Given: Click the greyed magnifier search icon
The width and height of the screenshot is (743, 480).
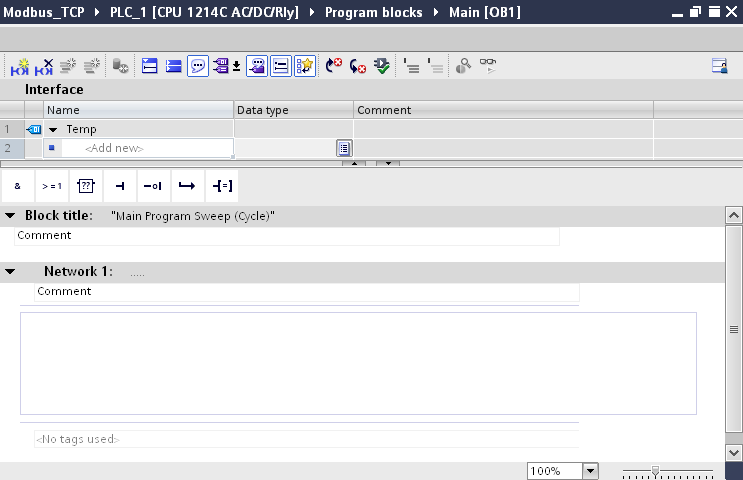Looking at the screenshot, I should (x=463, y=66).
